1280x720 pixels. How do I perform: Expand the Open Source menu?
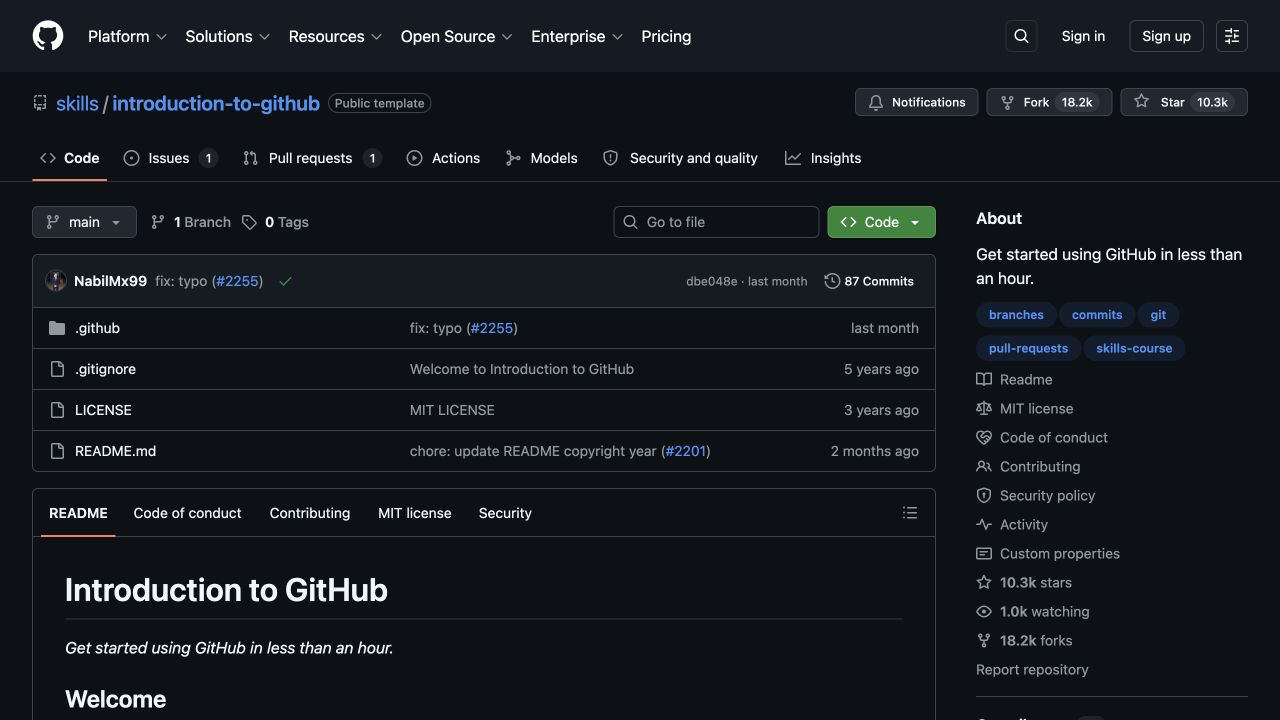[x=456, y=36]
